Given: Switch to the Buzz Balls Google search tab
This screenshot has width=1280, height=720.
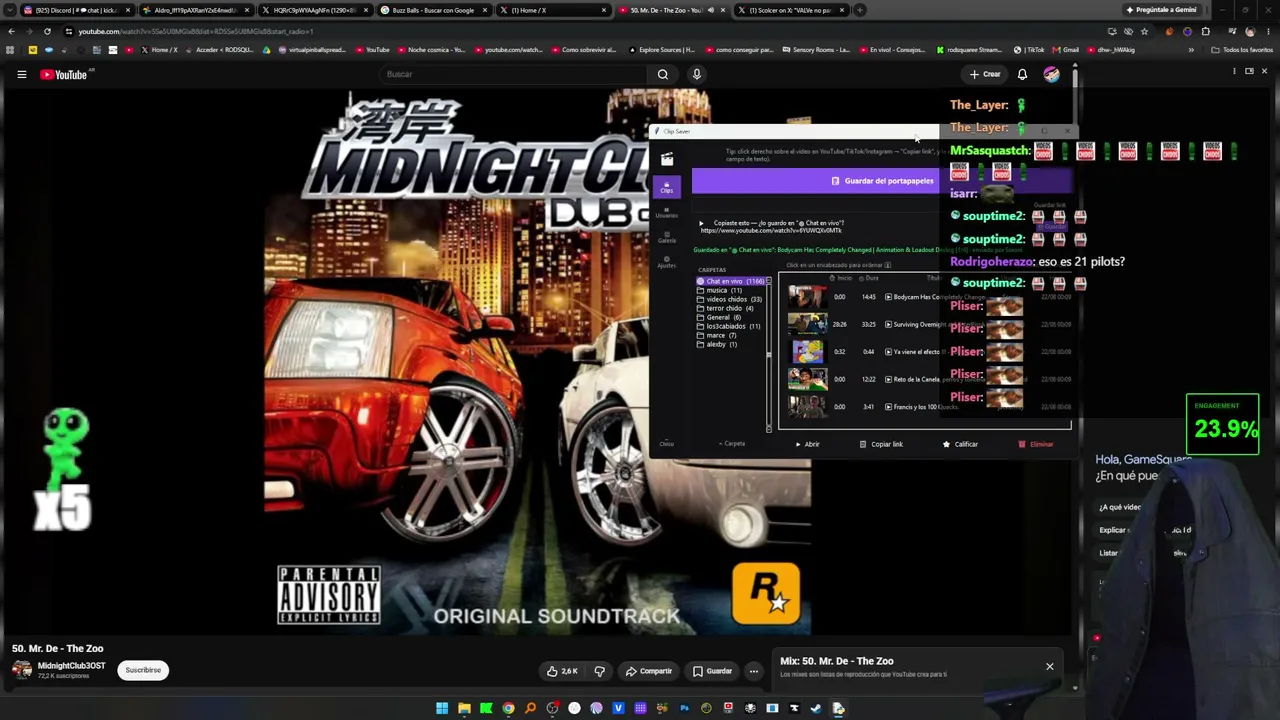Looking at the screenshot, I should click(x=433, y=10).
